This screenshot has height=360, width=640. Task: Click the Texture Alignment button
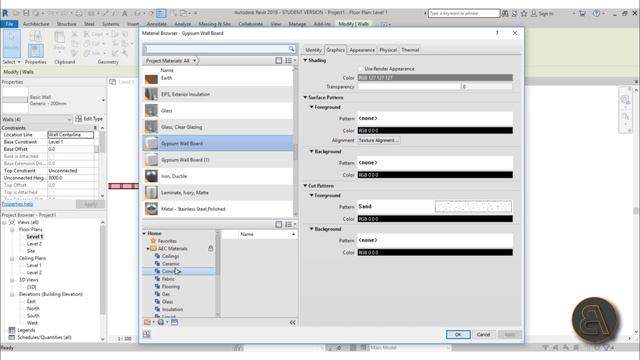[379, 140]
